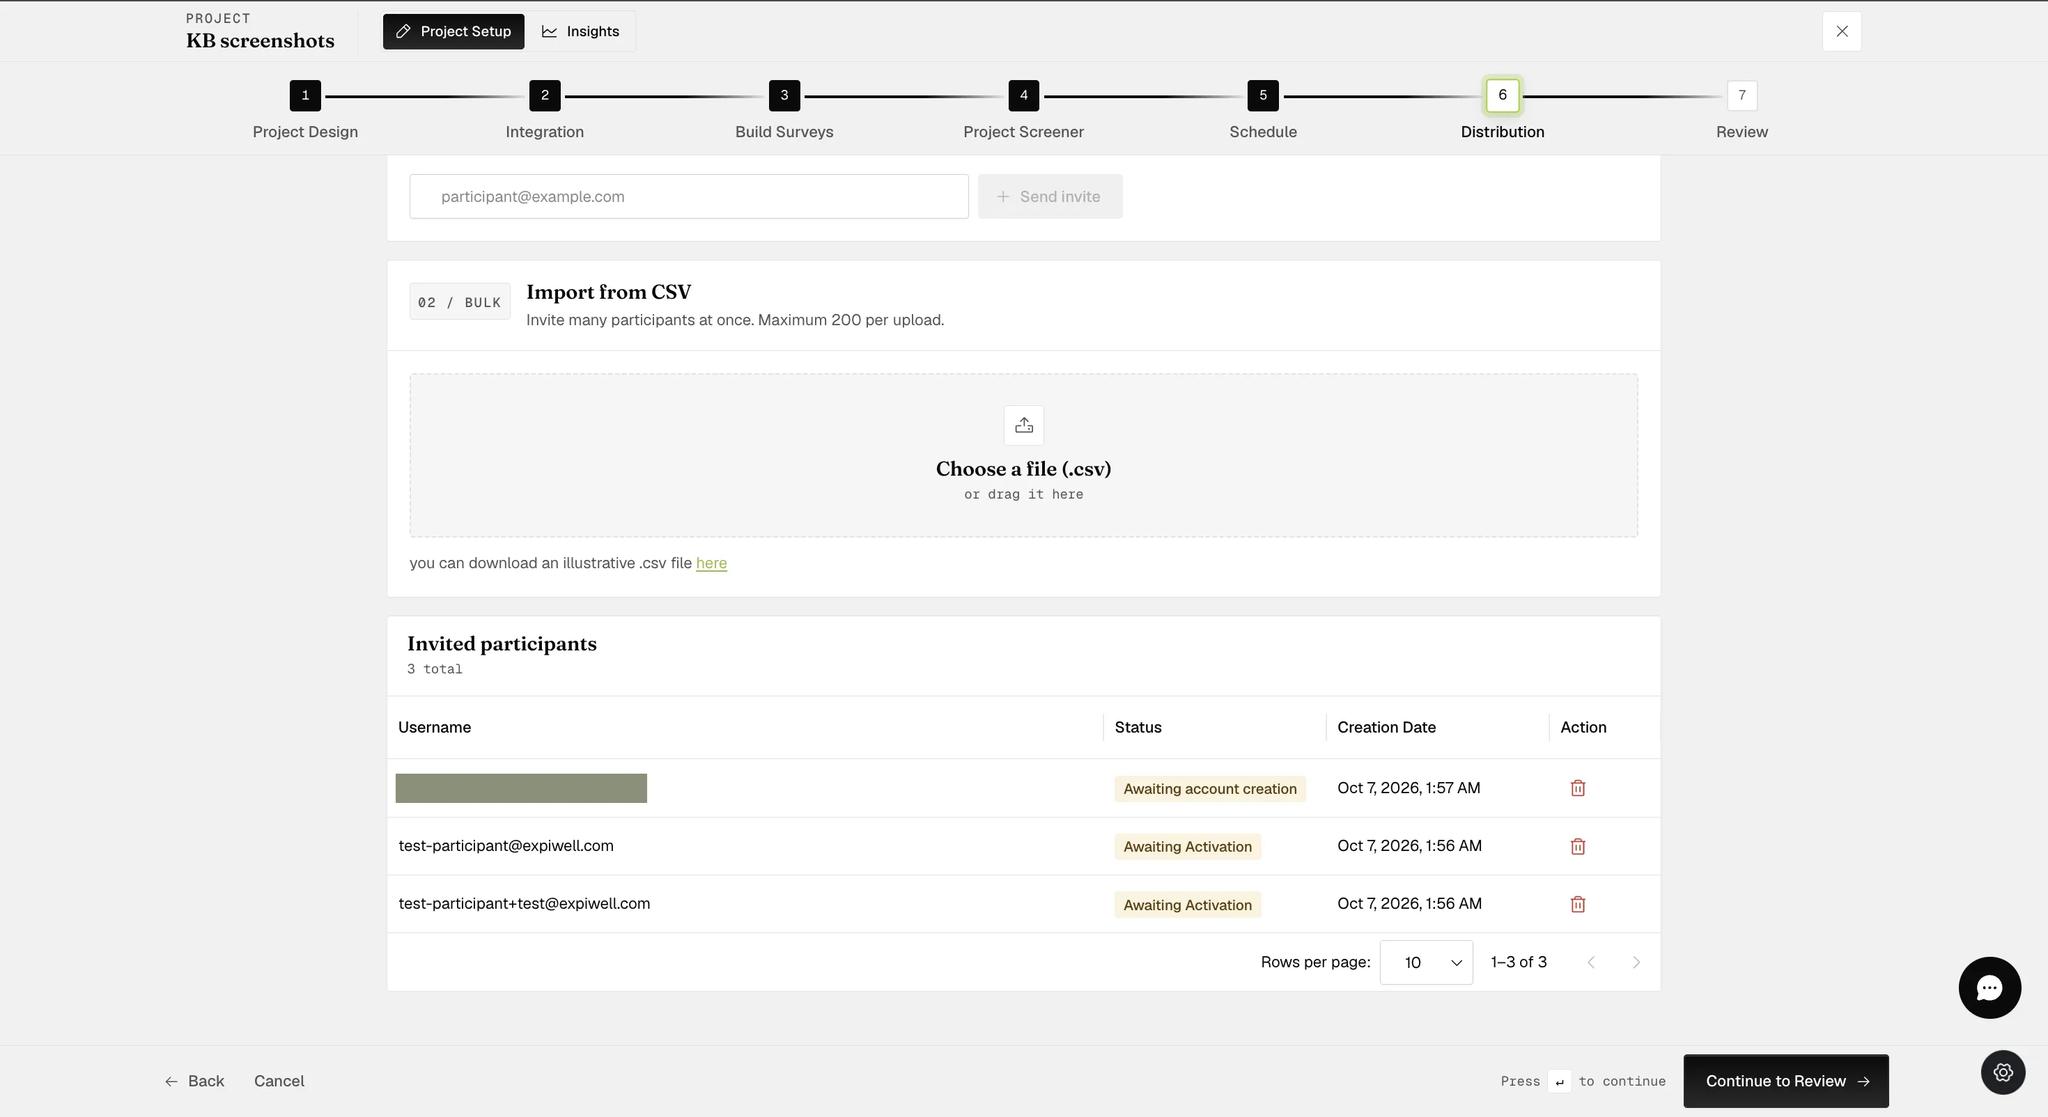
Task: Click the Oct 7, 2026, 1:57 AM date cell
Action: (x=1409, y=788)
